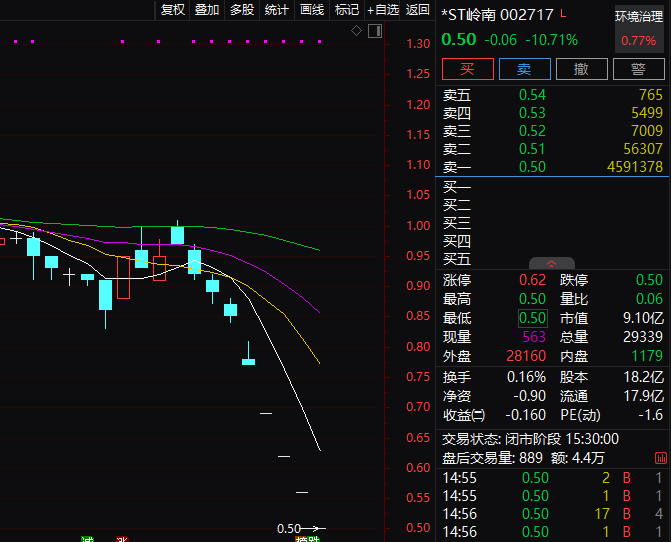The image size is (671, 542).
Task: Click the 1.00 label on price axis
Action: point(418,226)
